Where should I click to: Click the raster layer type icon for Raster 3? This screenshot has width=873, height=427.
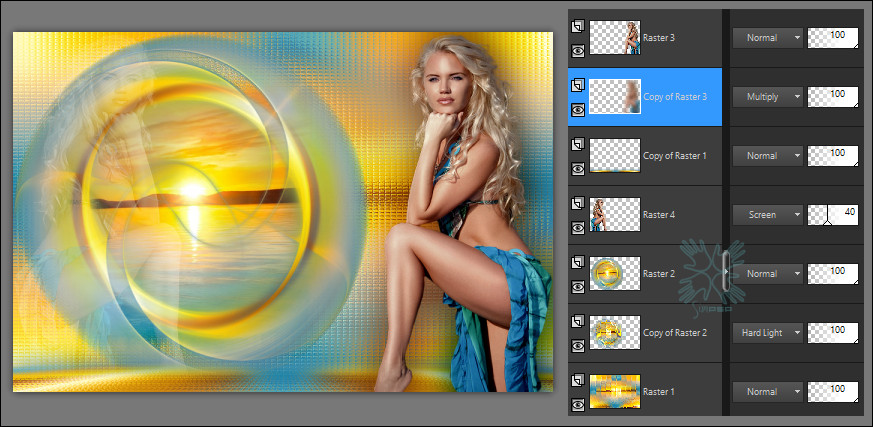click(577, 27)
